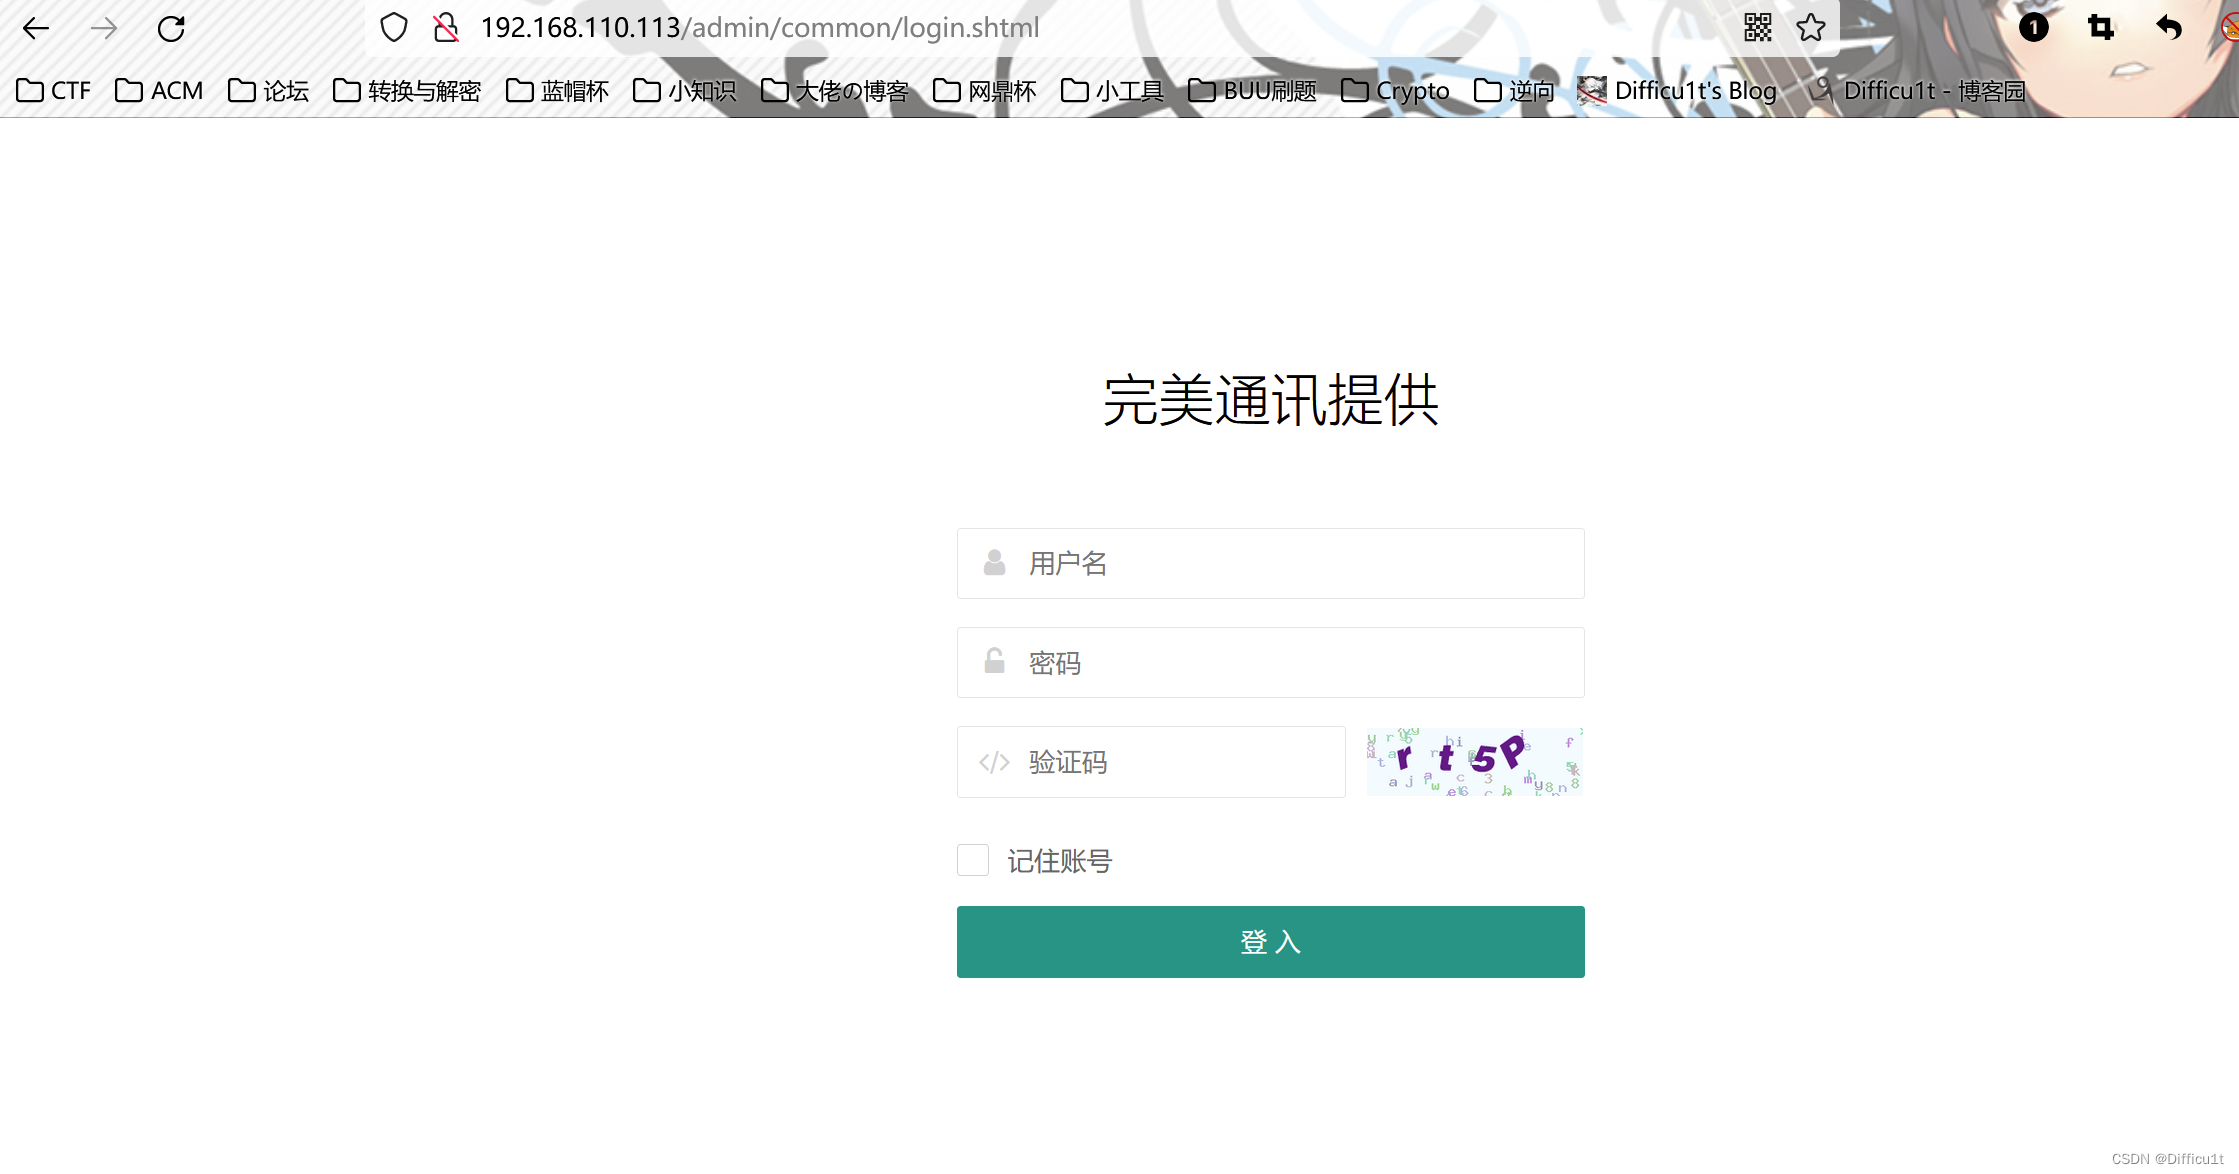
Task: Open the Crypto bookmarks folder
Action: tap(1394, 90)
